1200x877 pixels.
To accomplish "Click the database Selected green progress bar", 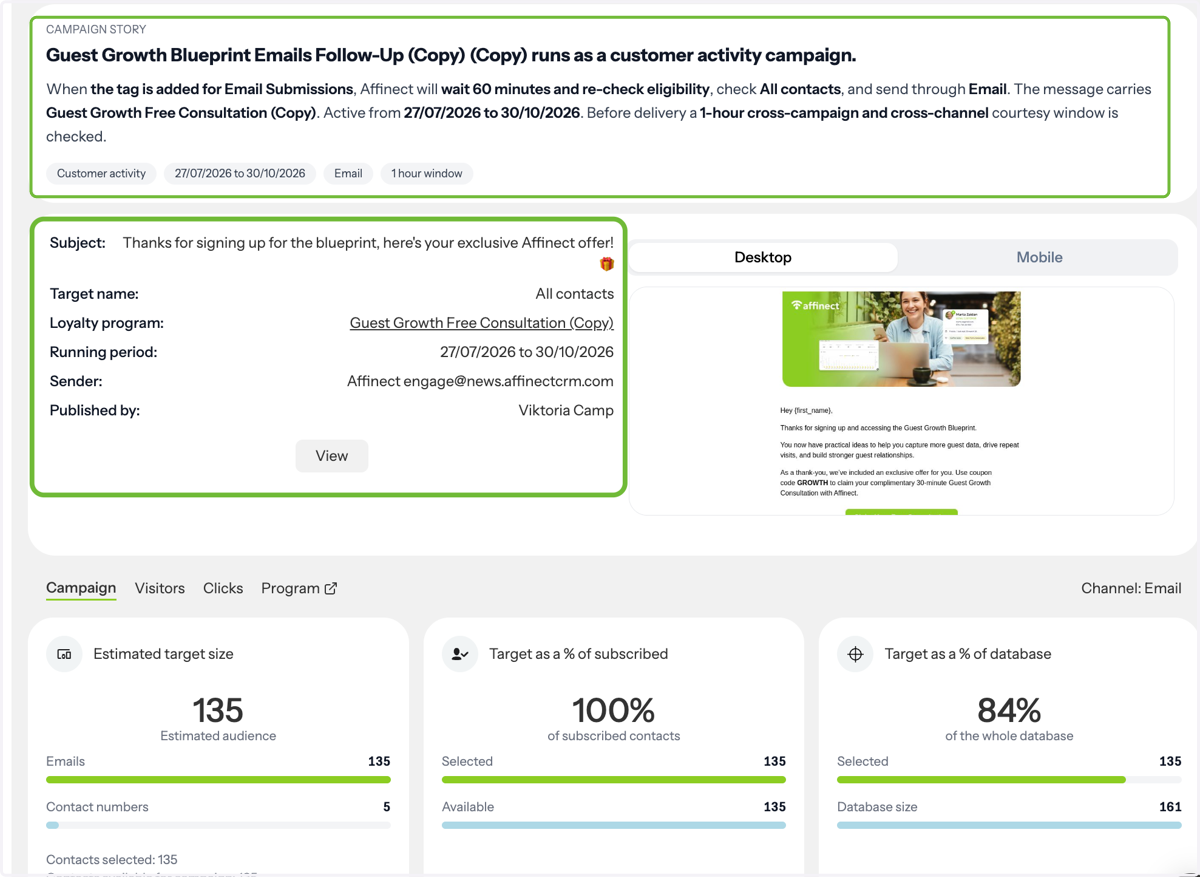I will point(1009,780).
